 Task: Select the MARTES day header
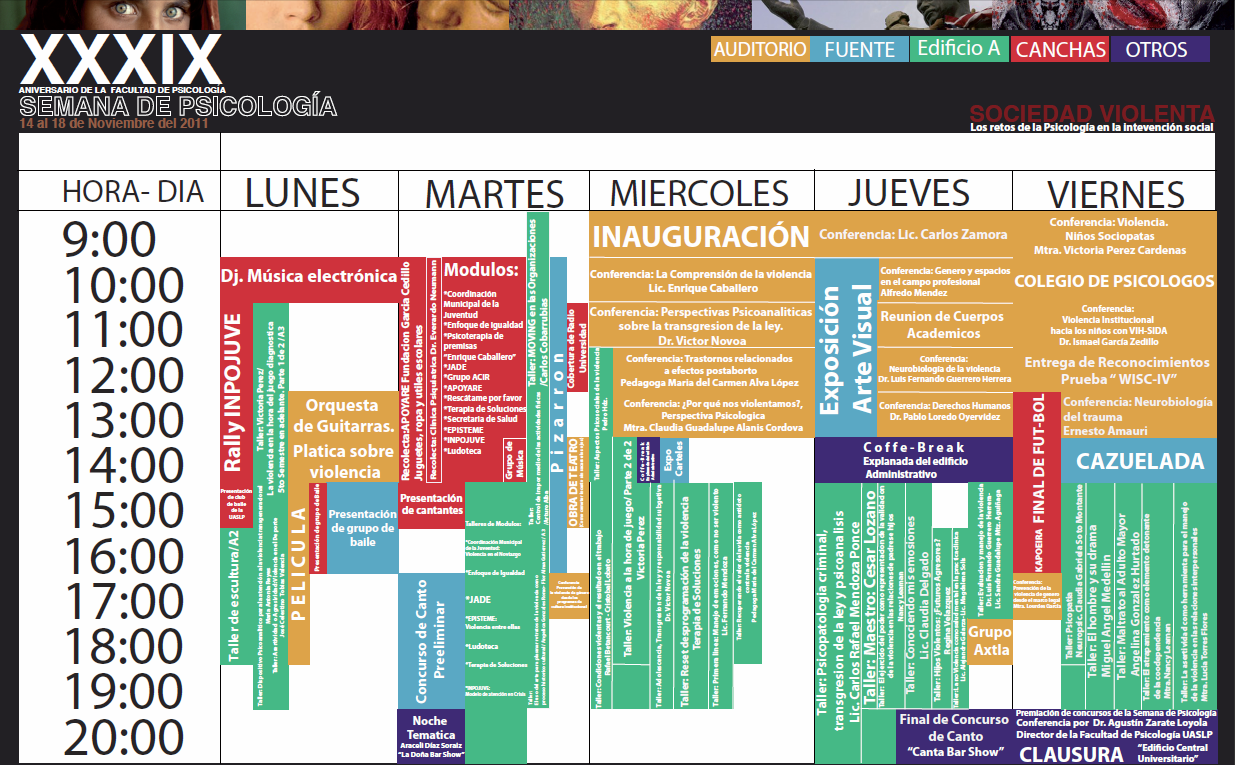pyautogui.click(x=495, y=193)
